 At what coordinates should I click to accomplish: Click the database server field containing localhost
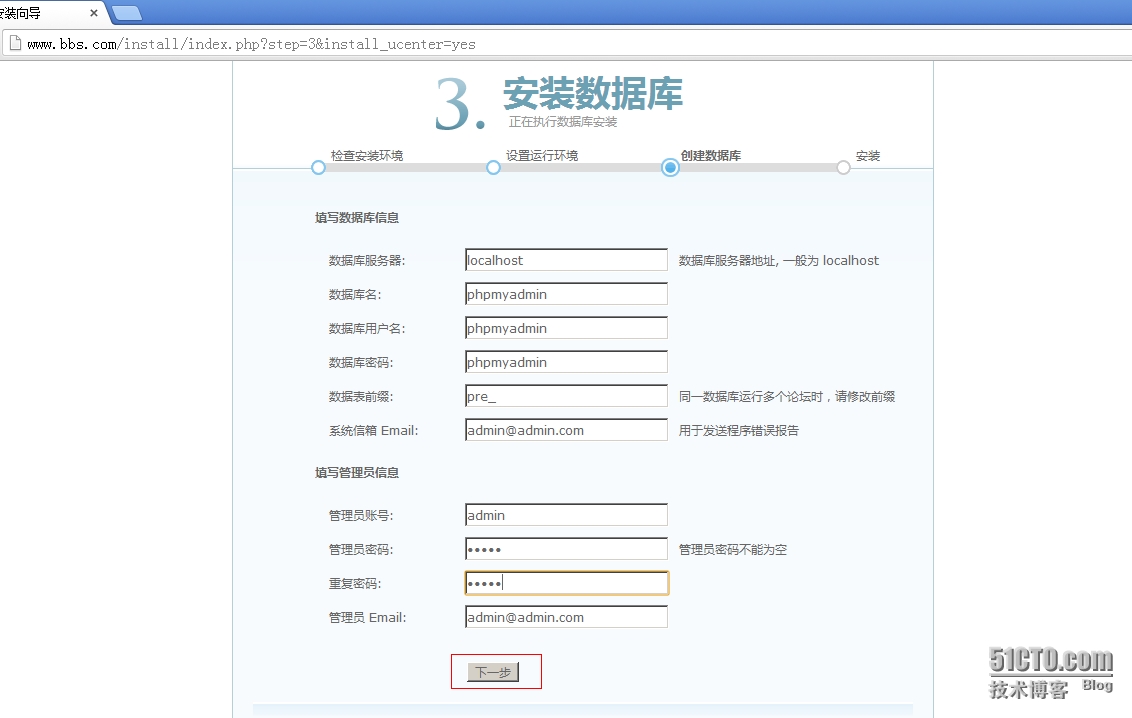pyautogui.click(x=566, y=260)
